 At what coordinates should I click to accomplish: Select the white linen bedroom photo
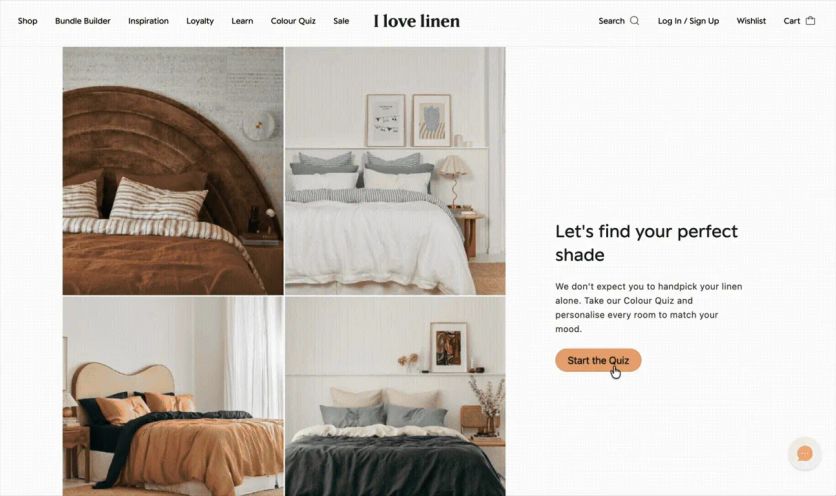coord(395,171)
